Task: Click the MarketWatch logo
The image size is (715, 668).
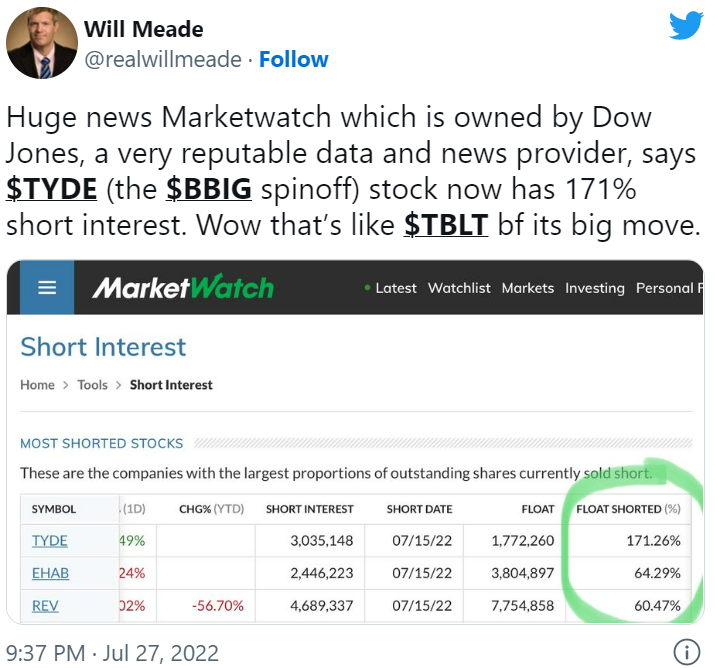Action: click(183, 287)
